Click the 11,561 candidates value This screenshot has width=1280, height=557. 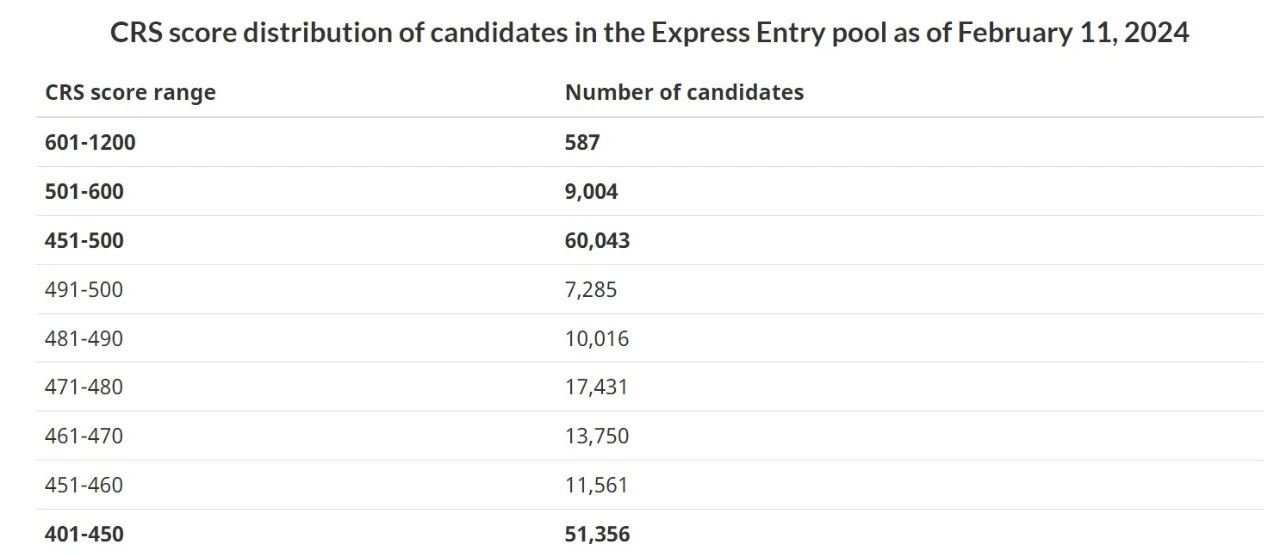pyautogui.click(x=596, y=485)
